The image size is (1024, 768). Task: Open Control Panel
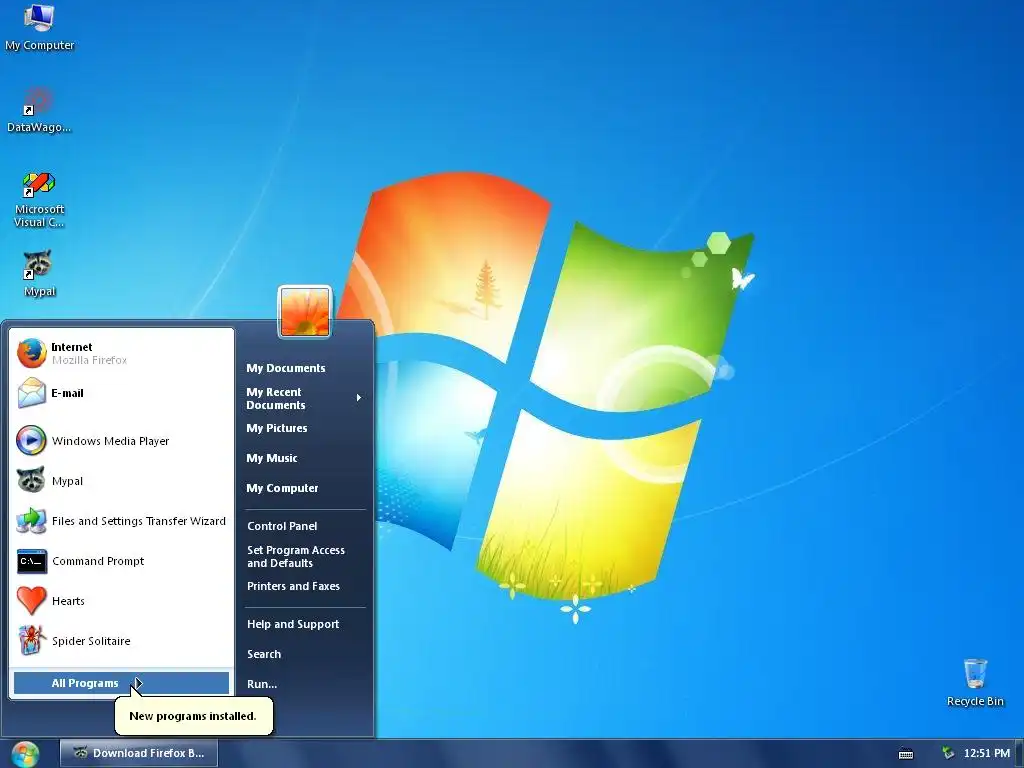(282, 526)
